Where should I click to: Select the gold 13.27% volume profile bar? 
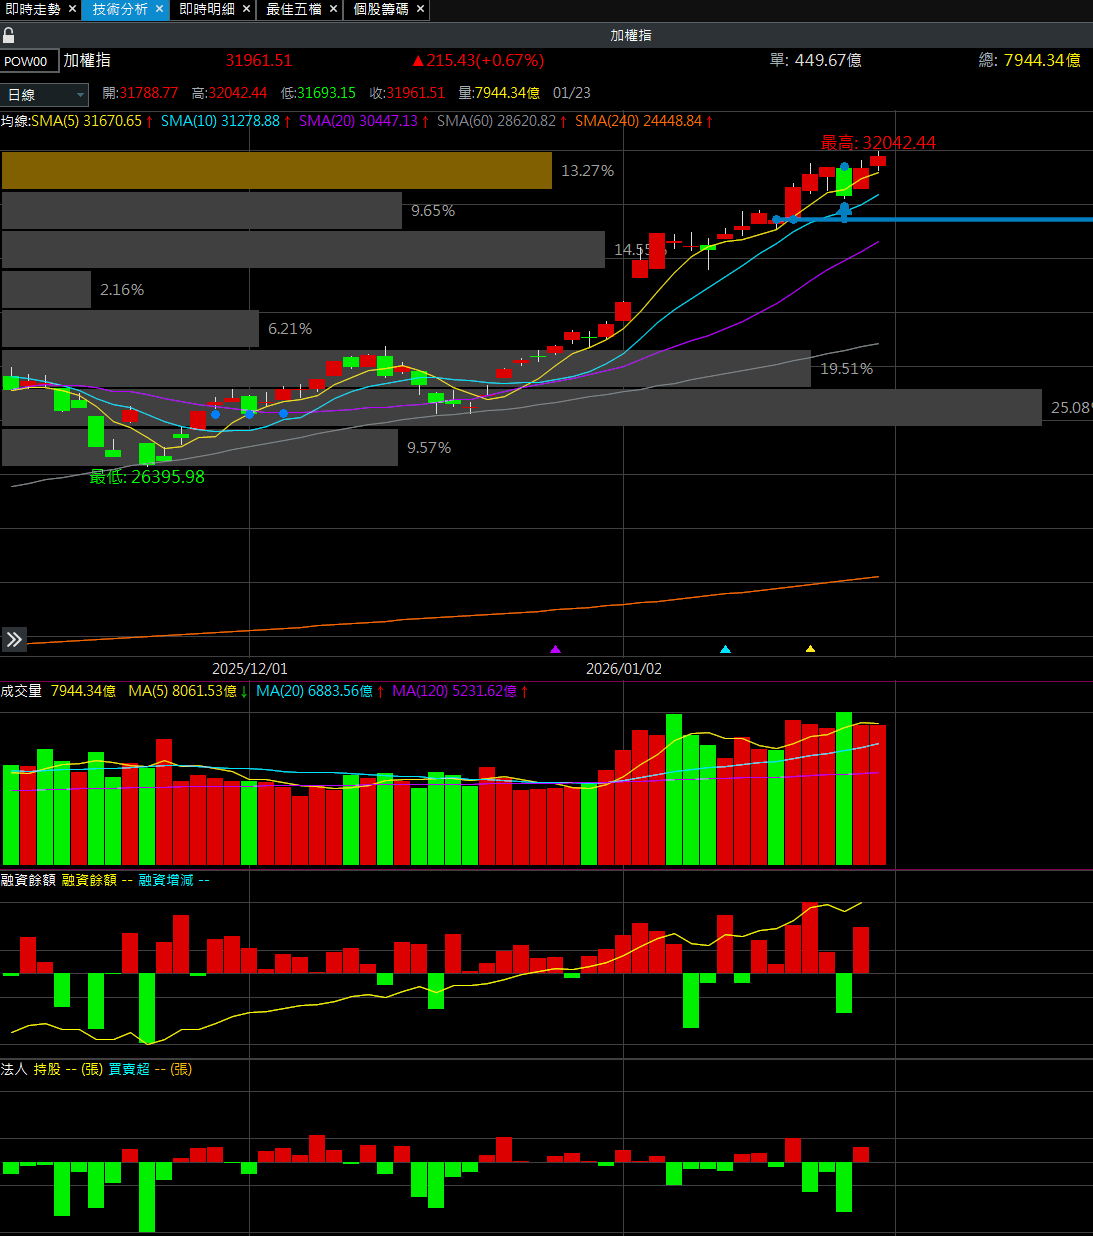276,171
